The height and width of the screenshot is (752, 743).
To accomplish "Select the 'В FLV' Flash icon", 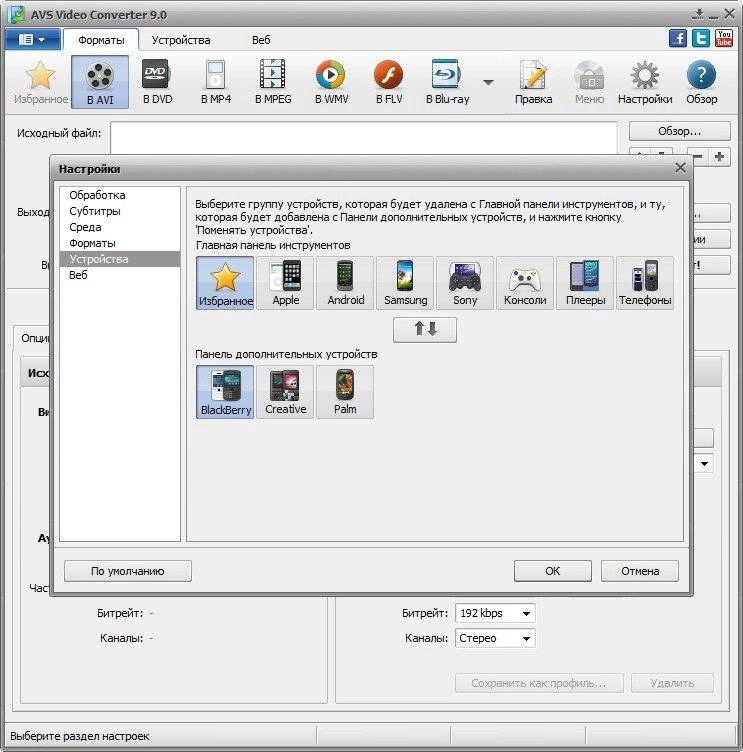I will (x=389, y=82).
